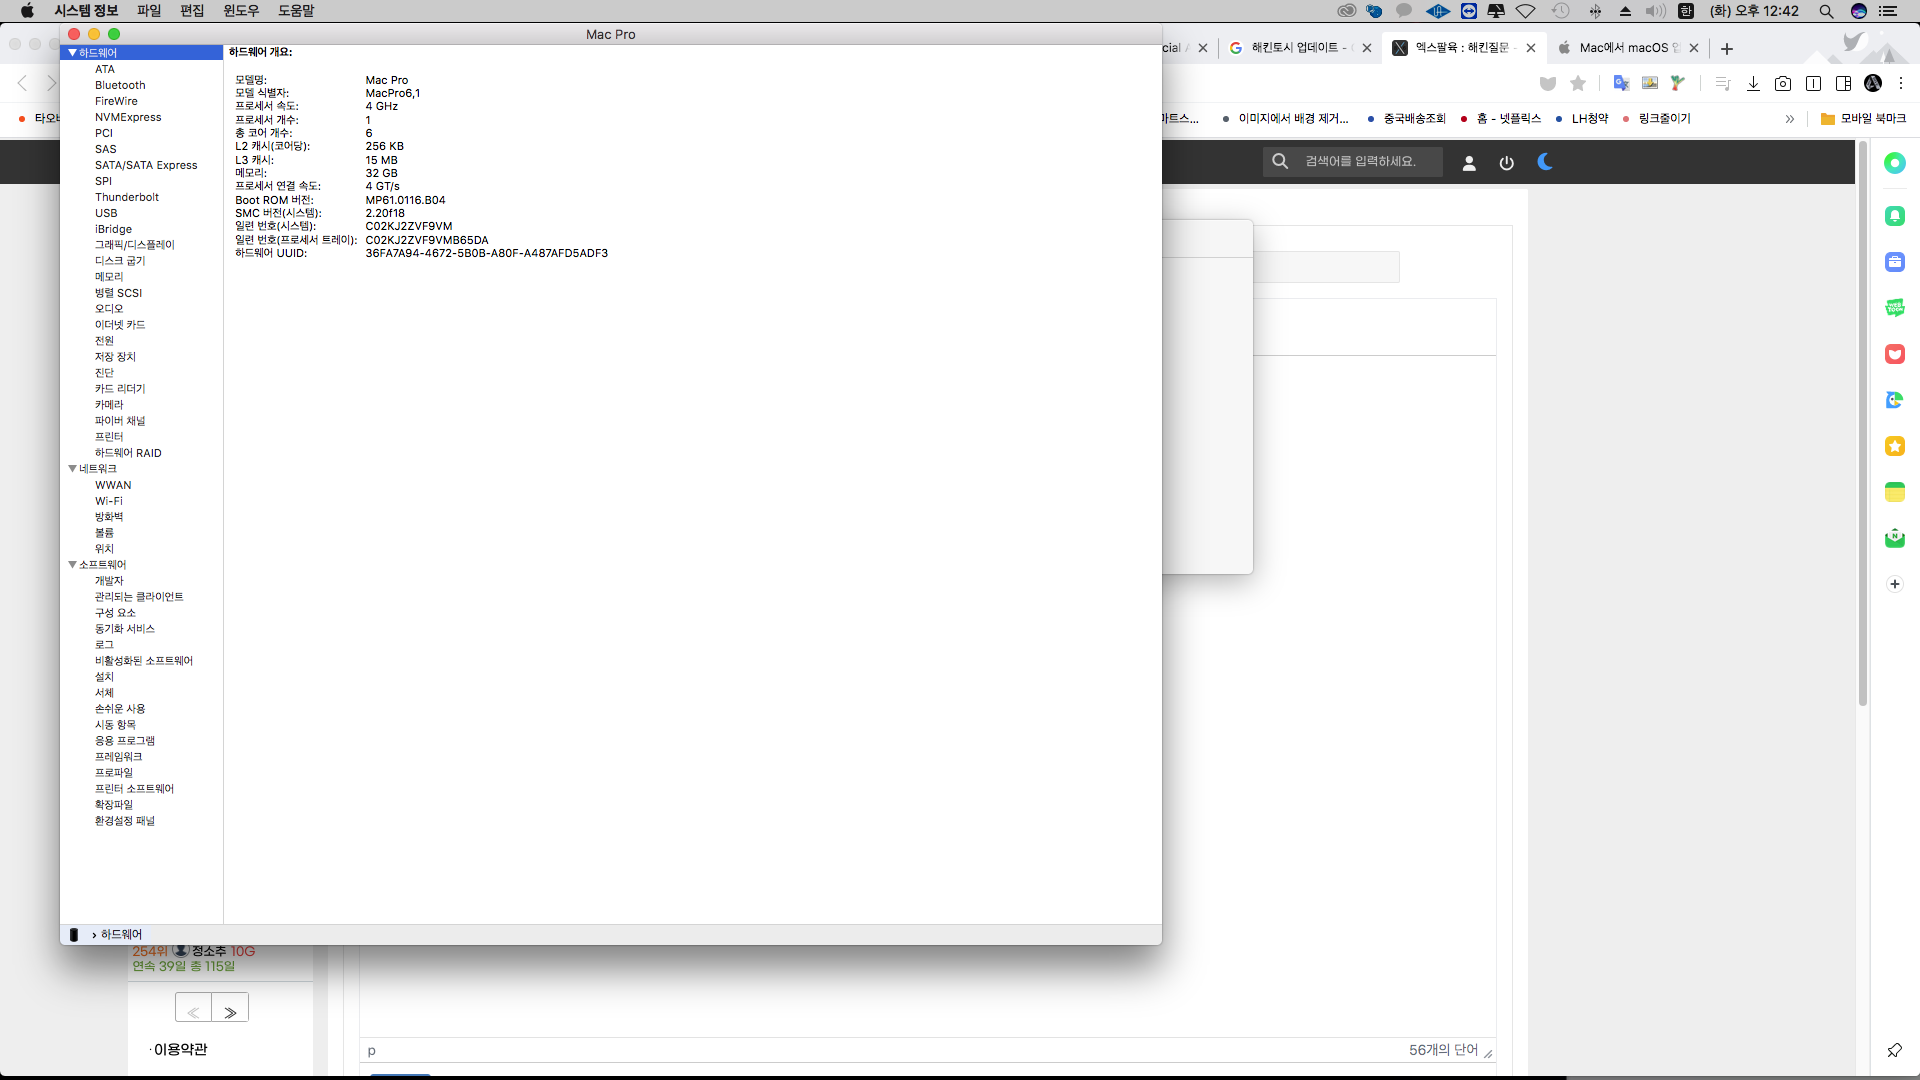Open the Time Machine menu bar icon
Image resolution: width=1920 pixels, height=1080 pixels.
pos(1561,11)
